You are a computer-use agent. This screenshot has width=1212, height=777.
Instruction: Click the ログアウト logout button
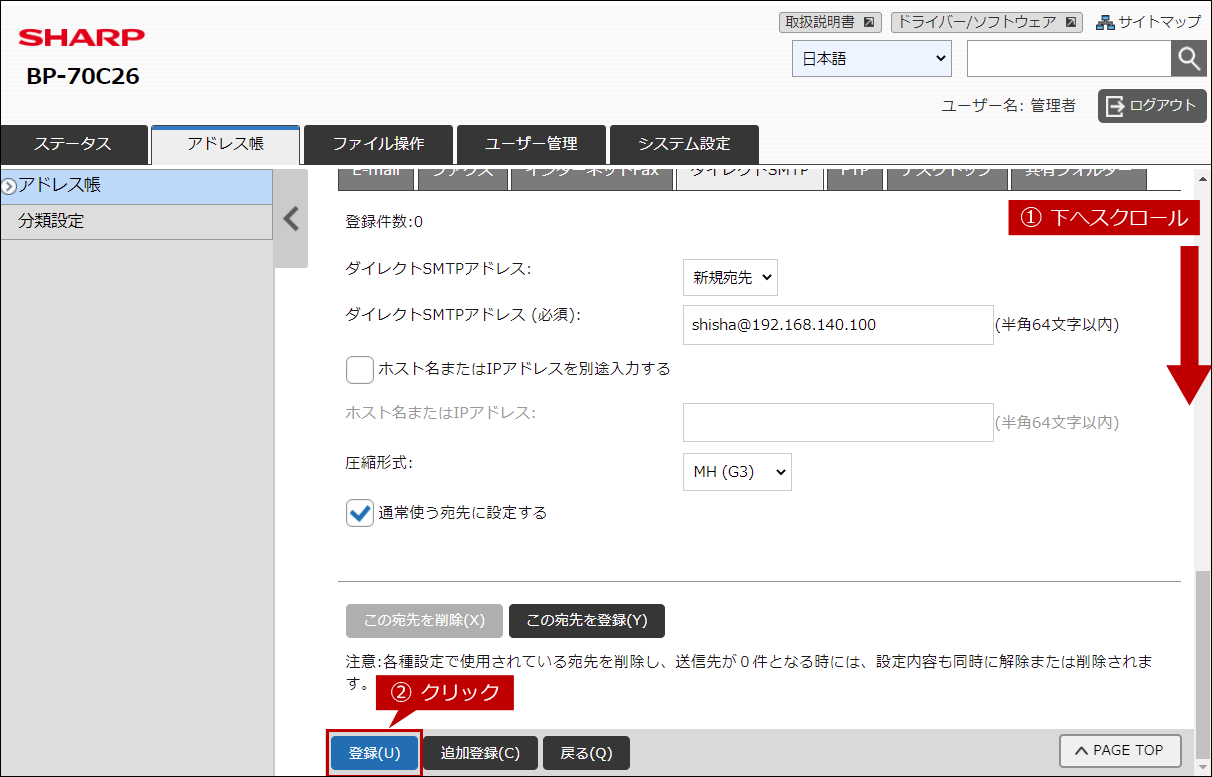[x=1152, y=105]
